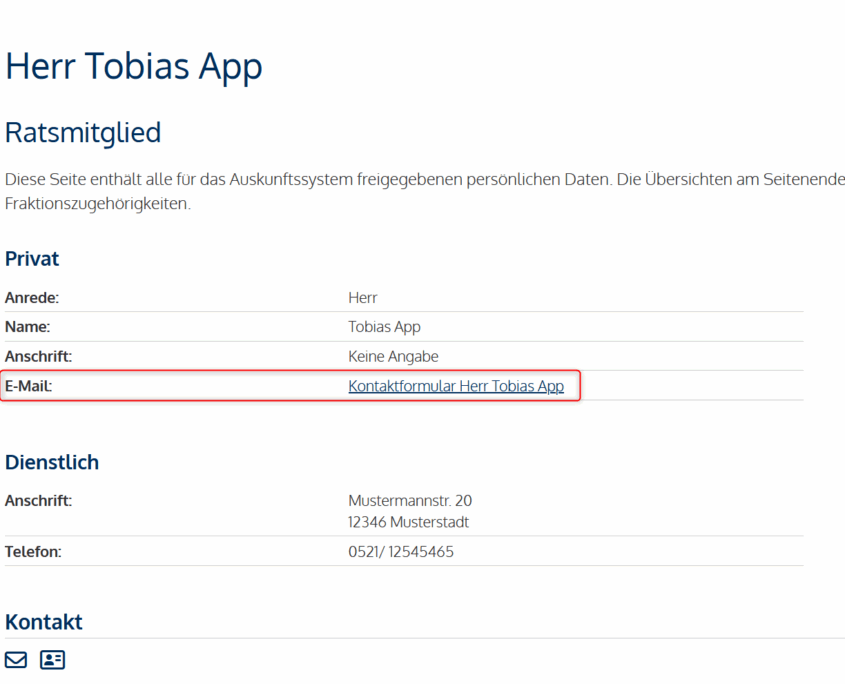Screen dimensions: 845x684
Task: Click the Herr Tobias App page title
Action: pyautogui.click(x=134, y=66)
